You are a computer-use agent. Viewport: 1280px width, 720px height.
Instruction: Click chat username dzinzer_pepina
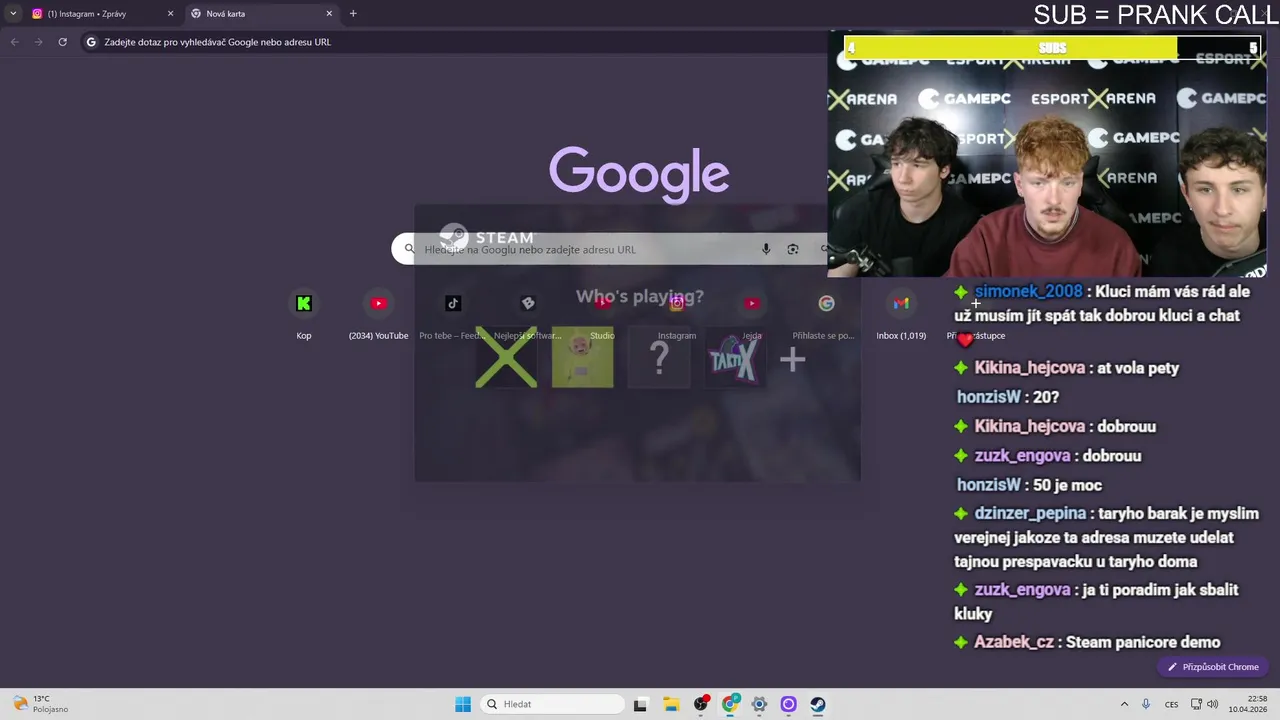(1030, 513)
